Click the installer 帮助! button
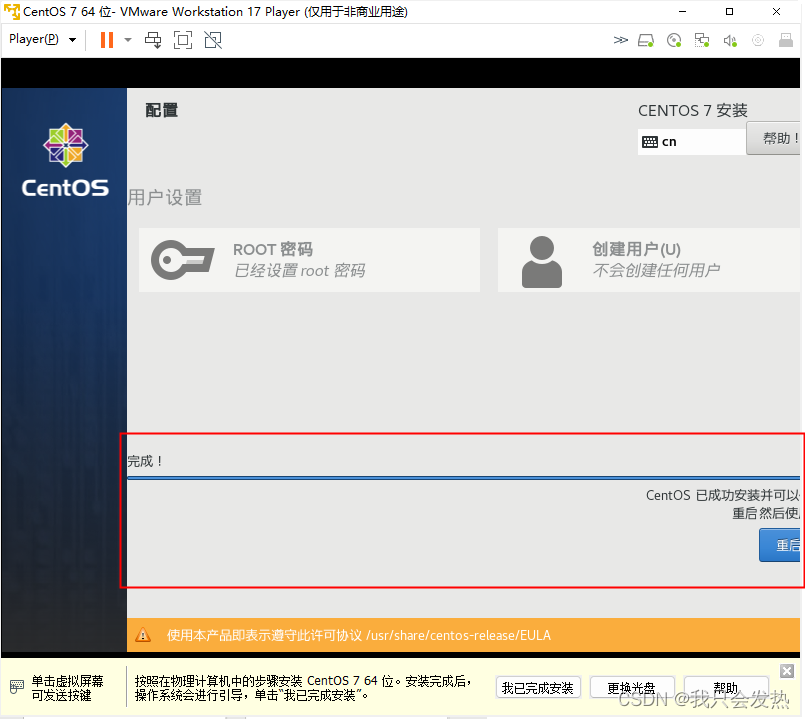 point(774,138)
